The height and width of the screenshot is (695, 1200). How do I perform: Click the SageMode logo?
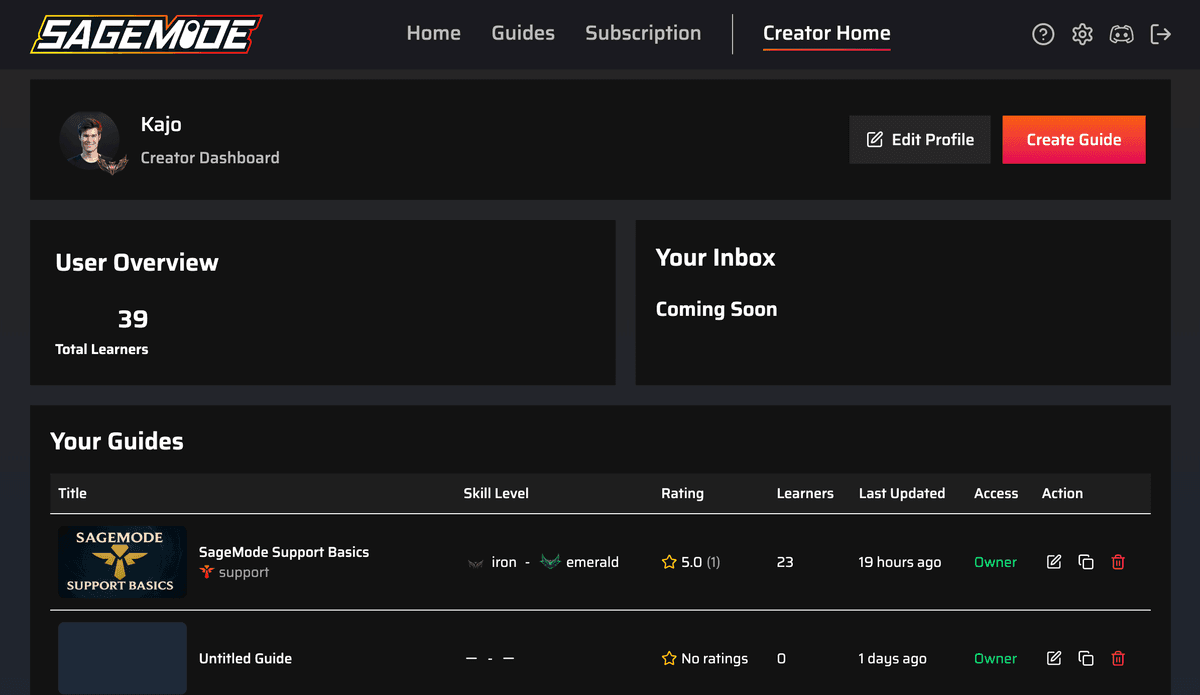146,34
